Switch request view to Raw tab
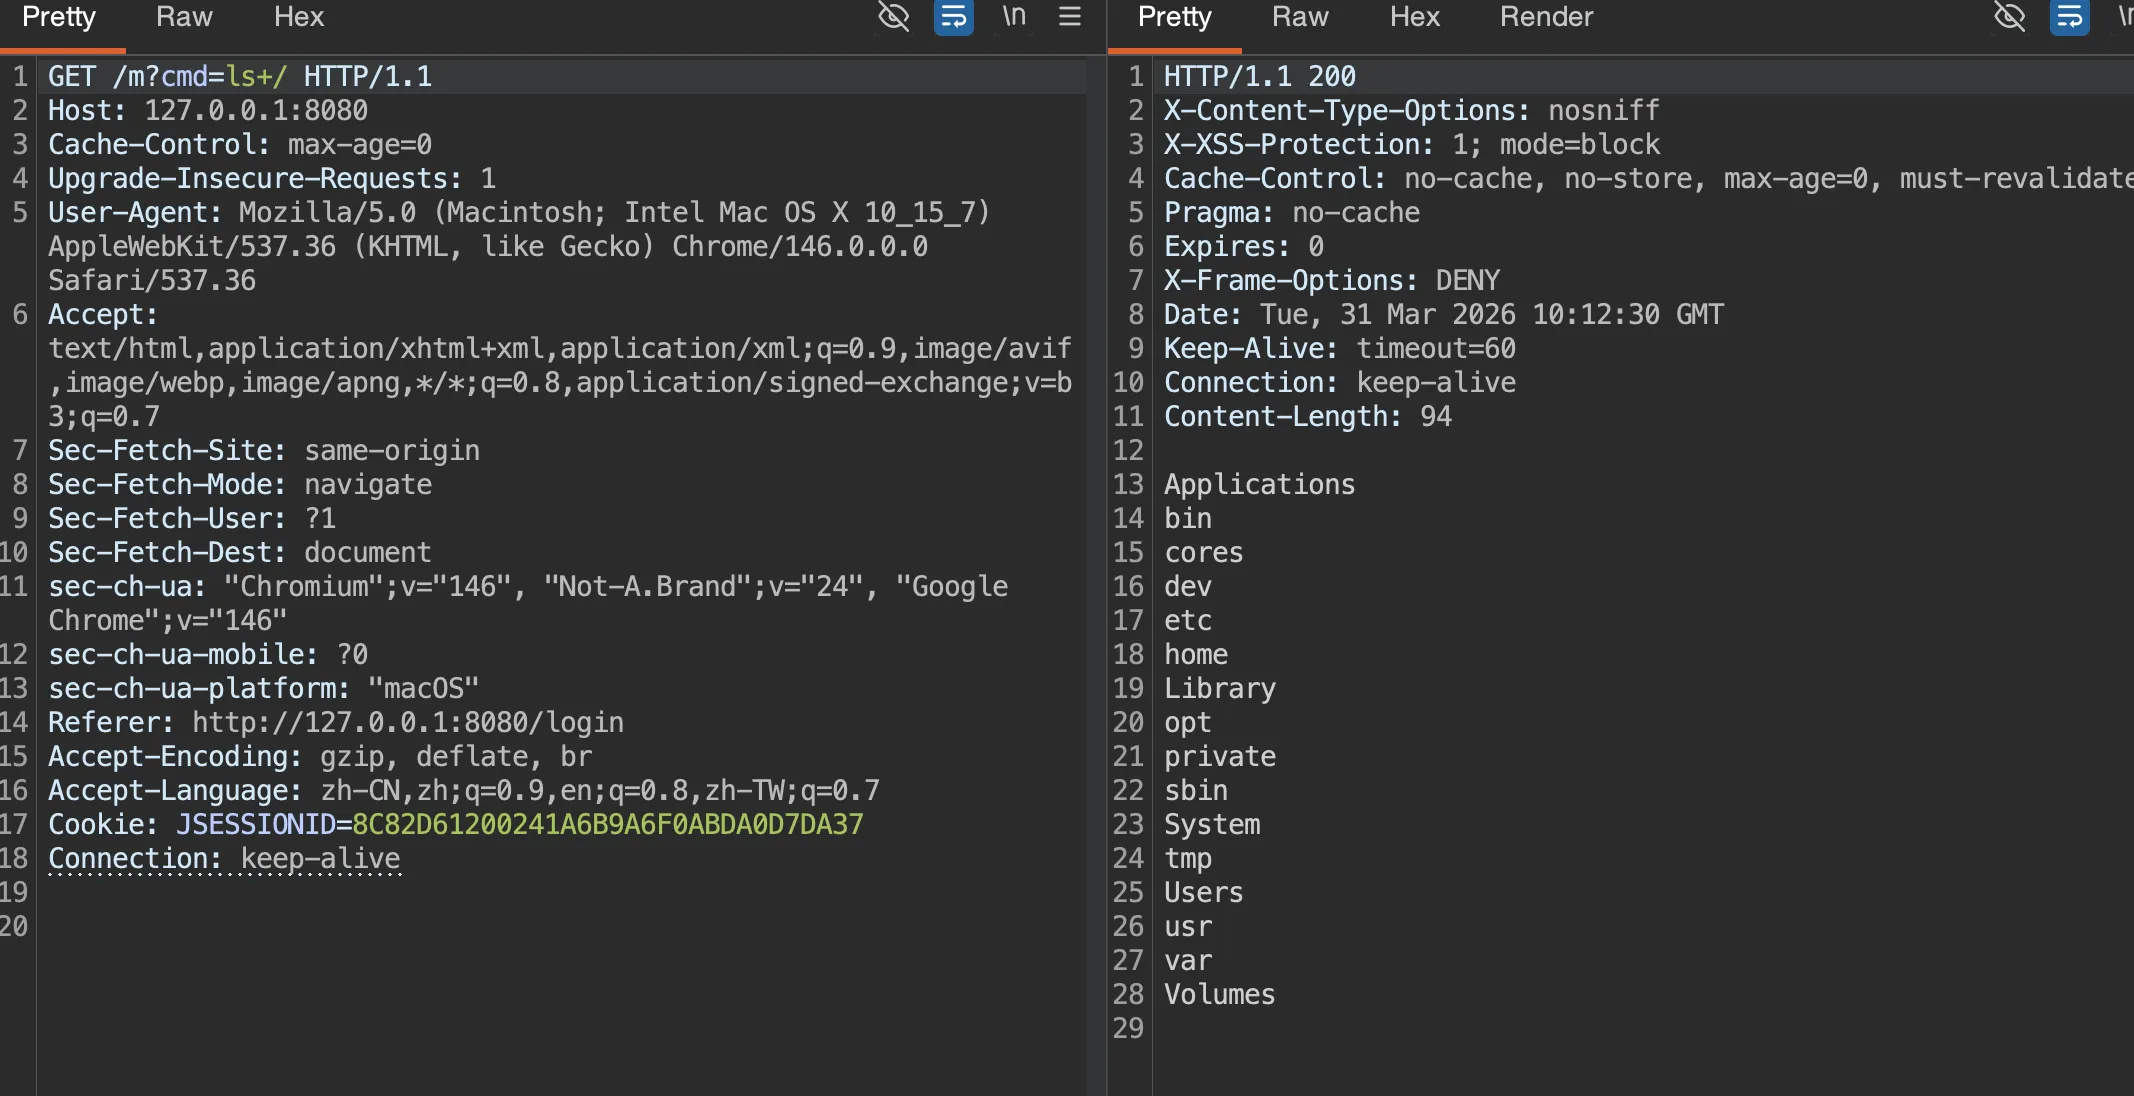The image size is (2134, 1096). [184, 17]
